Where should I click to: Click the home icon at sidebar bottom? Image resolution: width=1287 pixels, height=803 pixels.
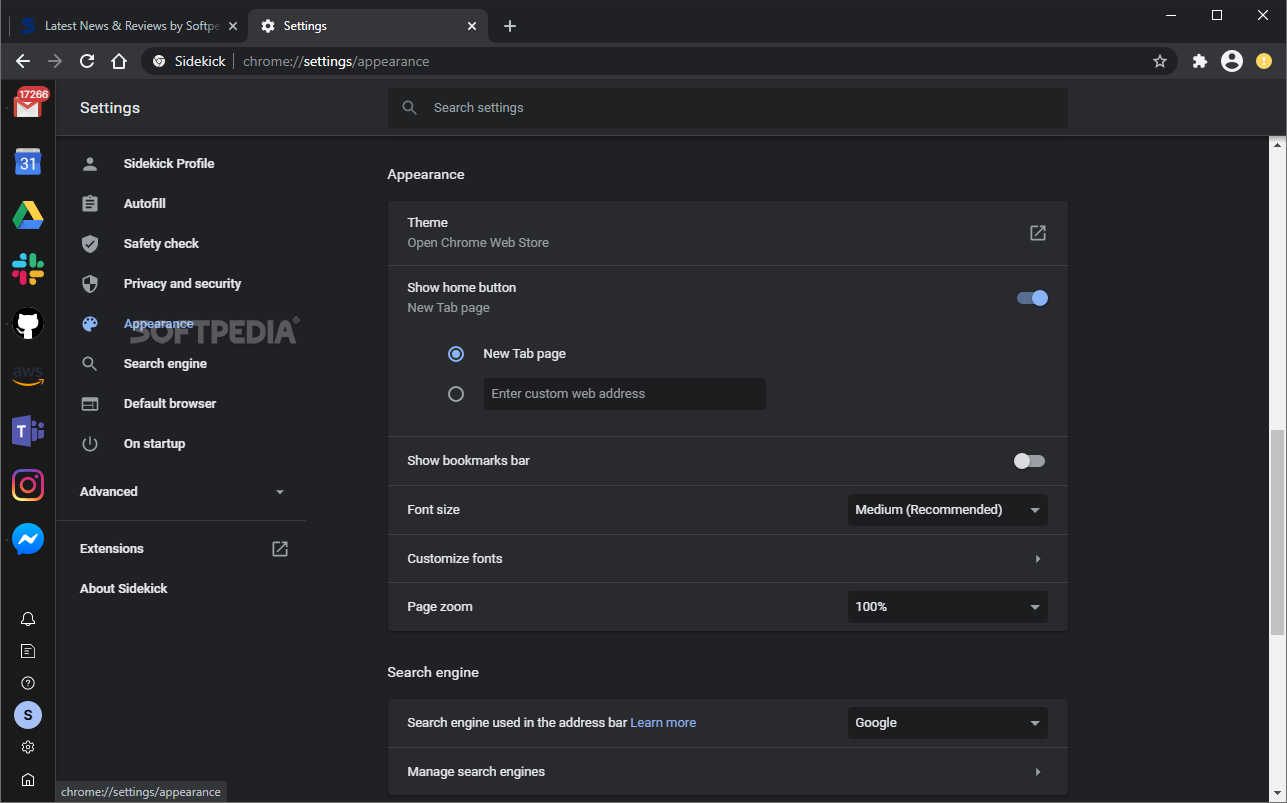[28, 779]
